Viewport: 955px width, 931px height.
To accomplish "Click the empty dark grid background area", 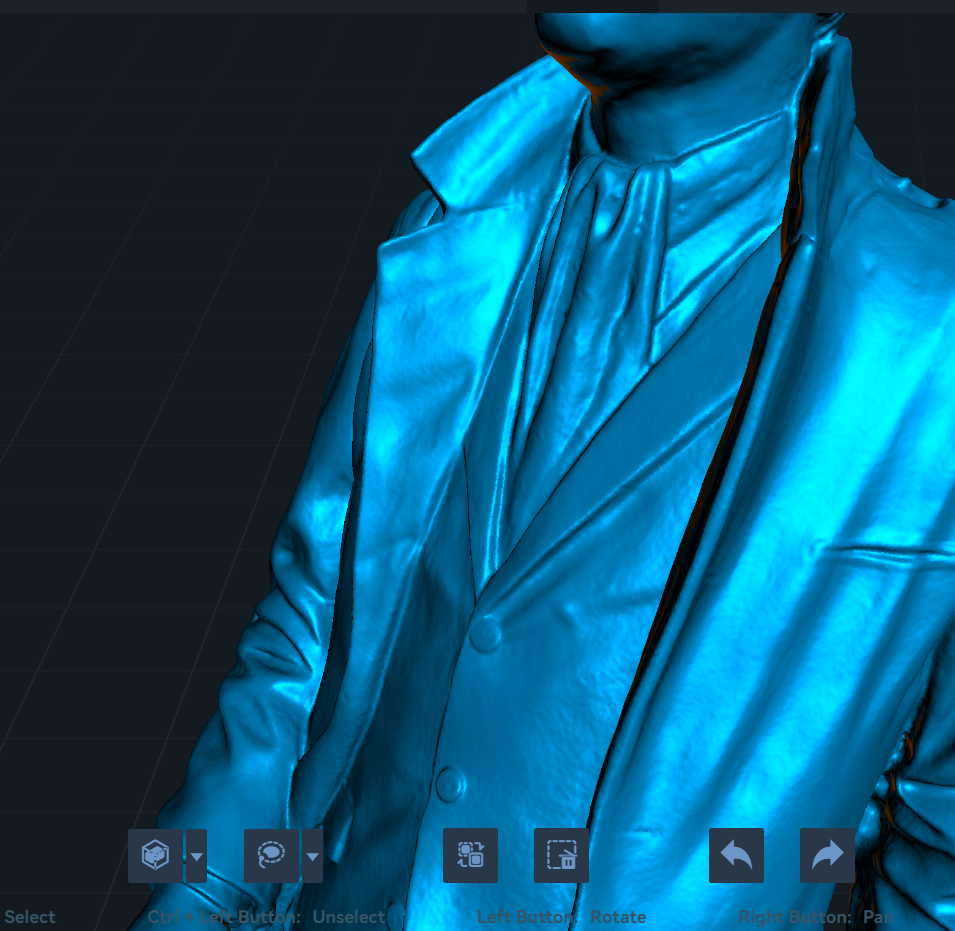I will (150, 400).
